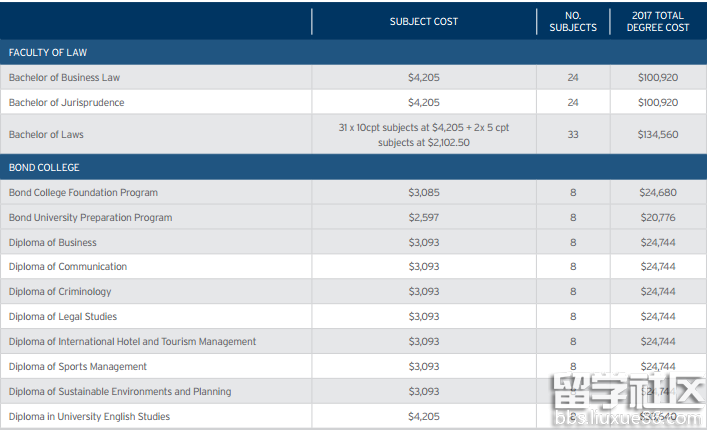The image size is (708, 430).
Task: Click the 8 subjects value for Diploma of Business
Action: coord(573,243)
